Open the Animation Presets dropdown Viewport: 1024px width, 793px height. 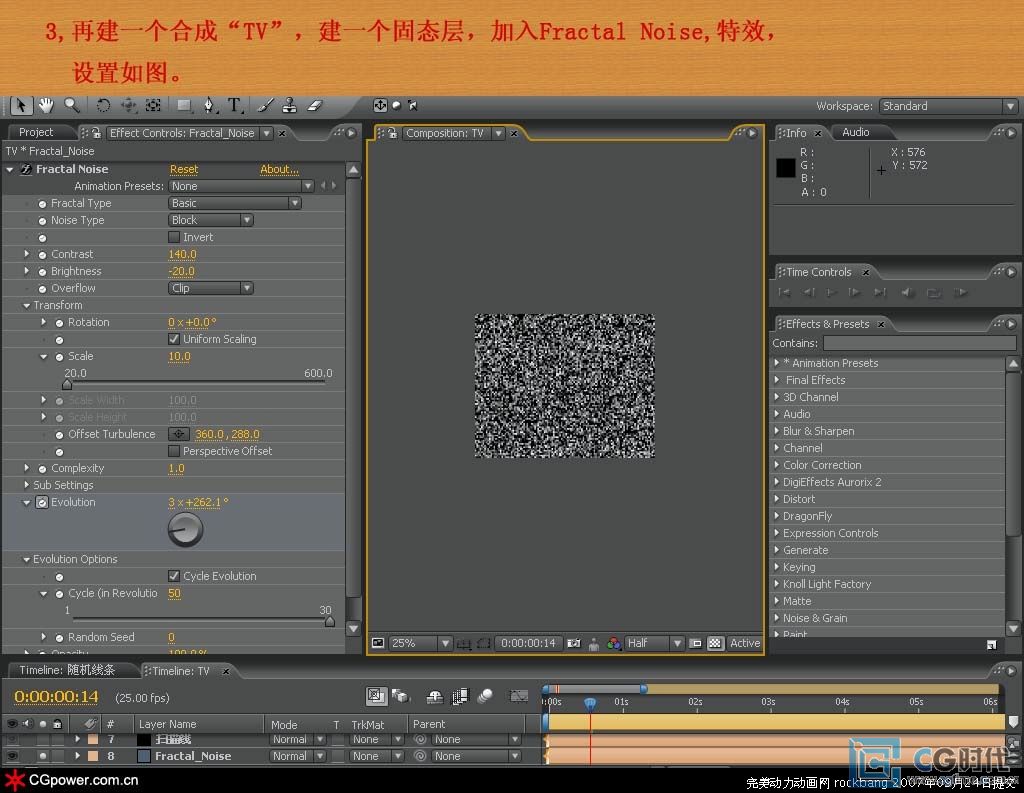pyautogui.click(x=241, y=186)
